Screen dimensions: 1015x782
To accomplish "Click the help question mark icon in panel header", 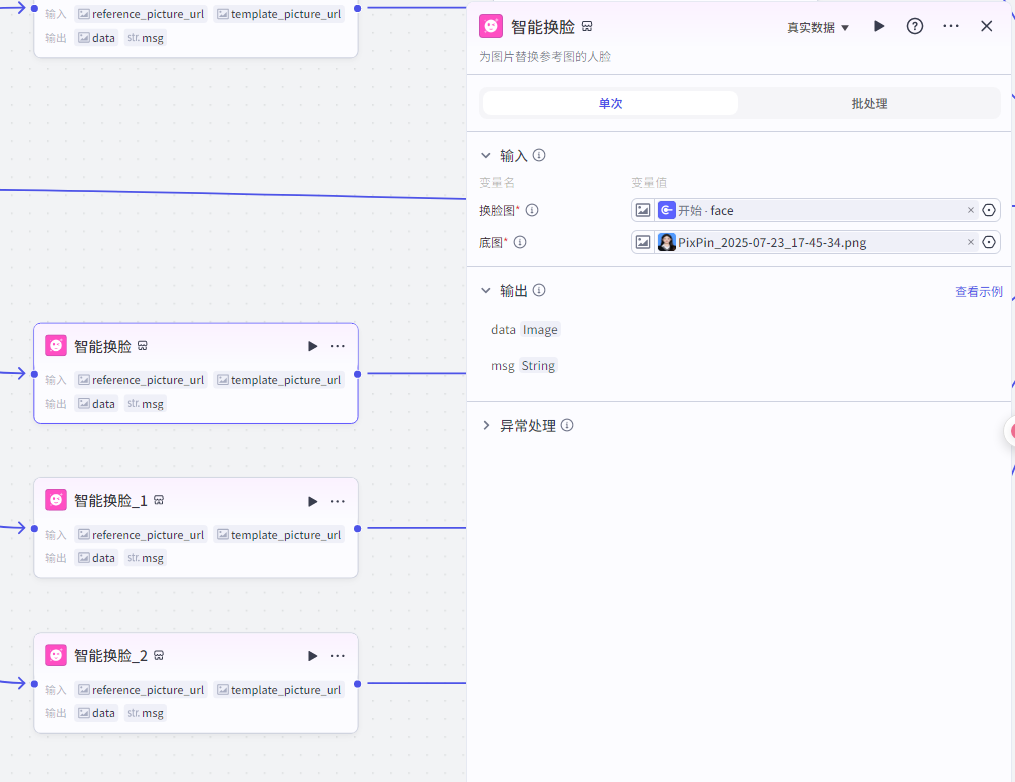I will tap(915, 27).
